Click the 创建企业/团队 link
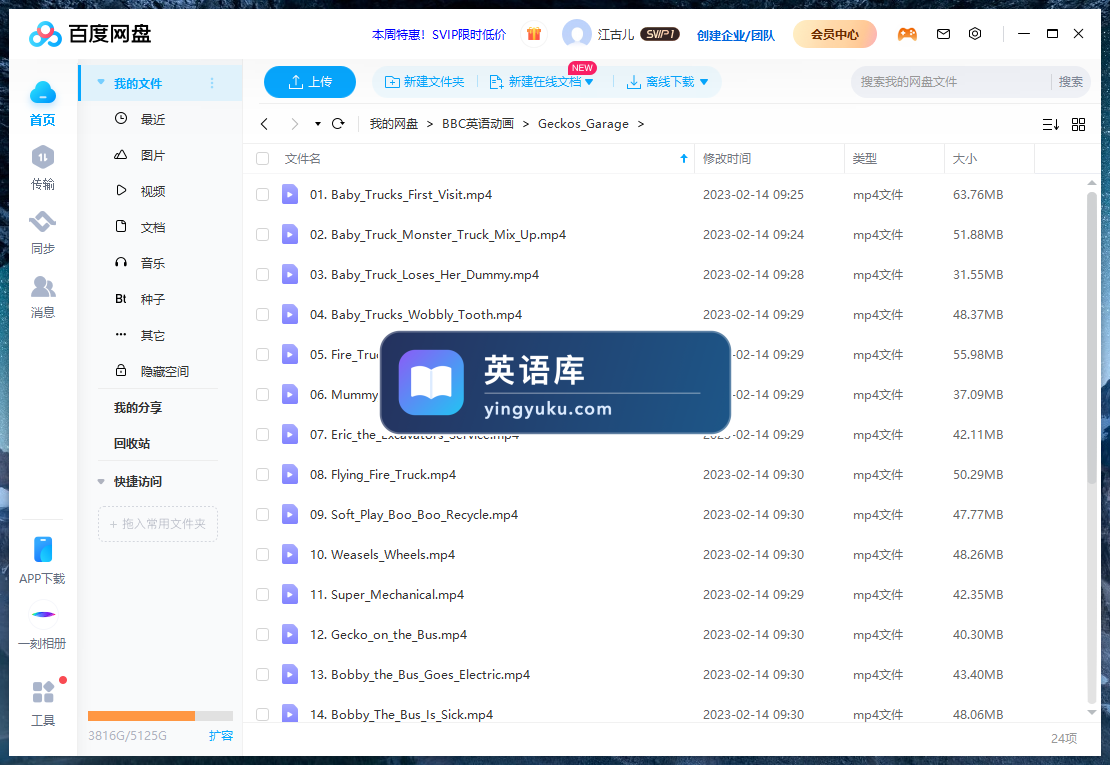 [x=736, y=35]
